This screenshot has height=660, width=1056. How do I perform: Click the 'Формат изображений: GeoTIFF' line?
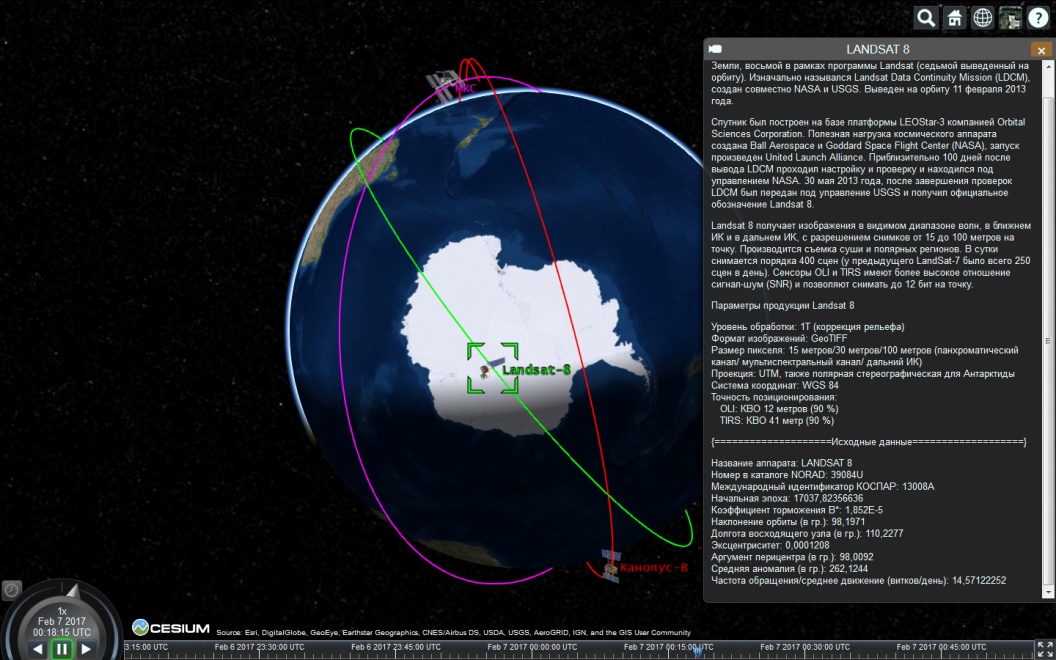tap(779, 338)
